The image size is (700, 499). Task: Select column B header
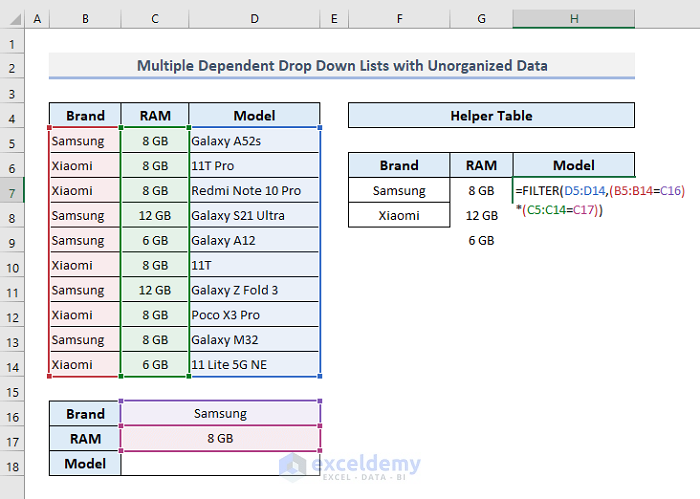pos(85,19)
